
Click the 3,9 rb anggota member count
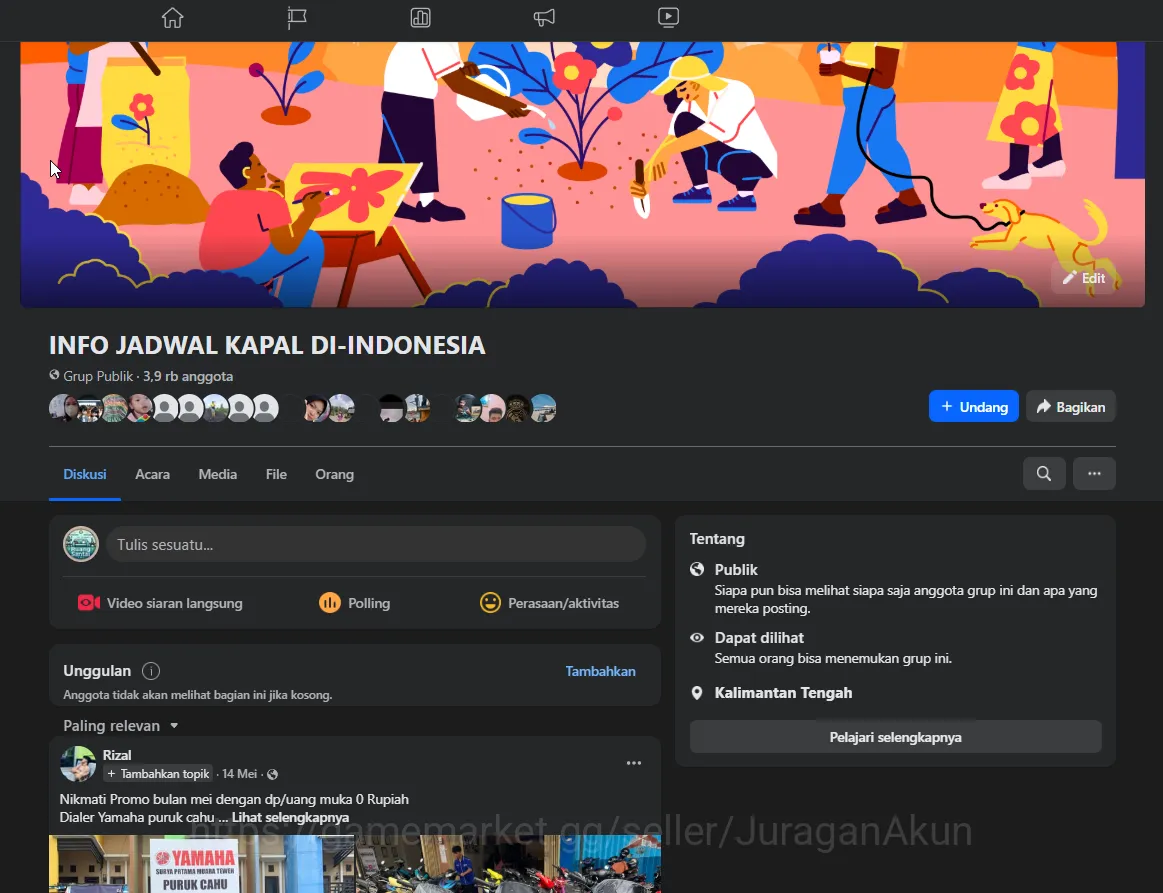188,376
